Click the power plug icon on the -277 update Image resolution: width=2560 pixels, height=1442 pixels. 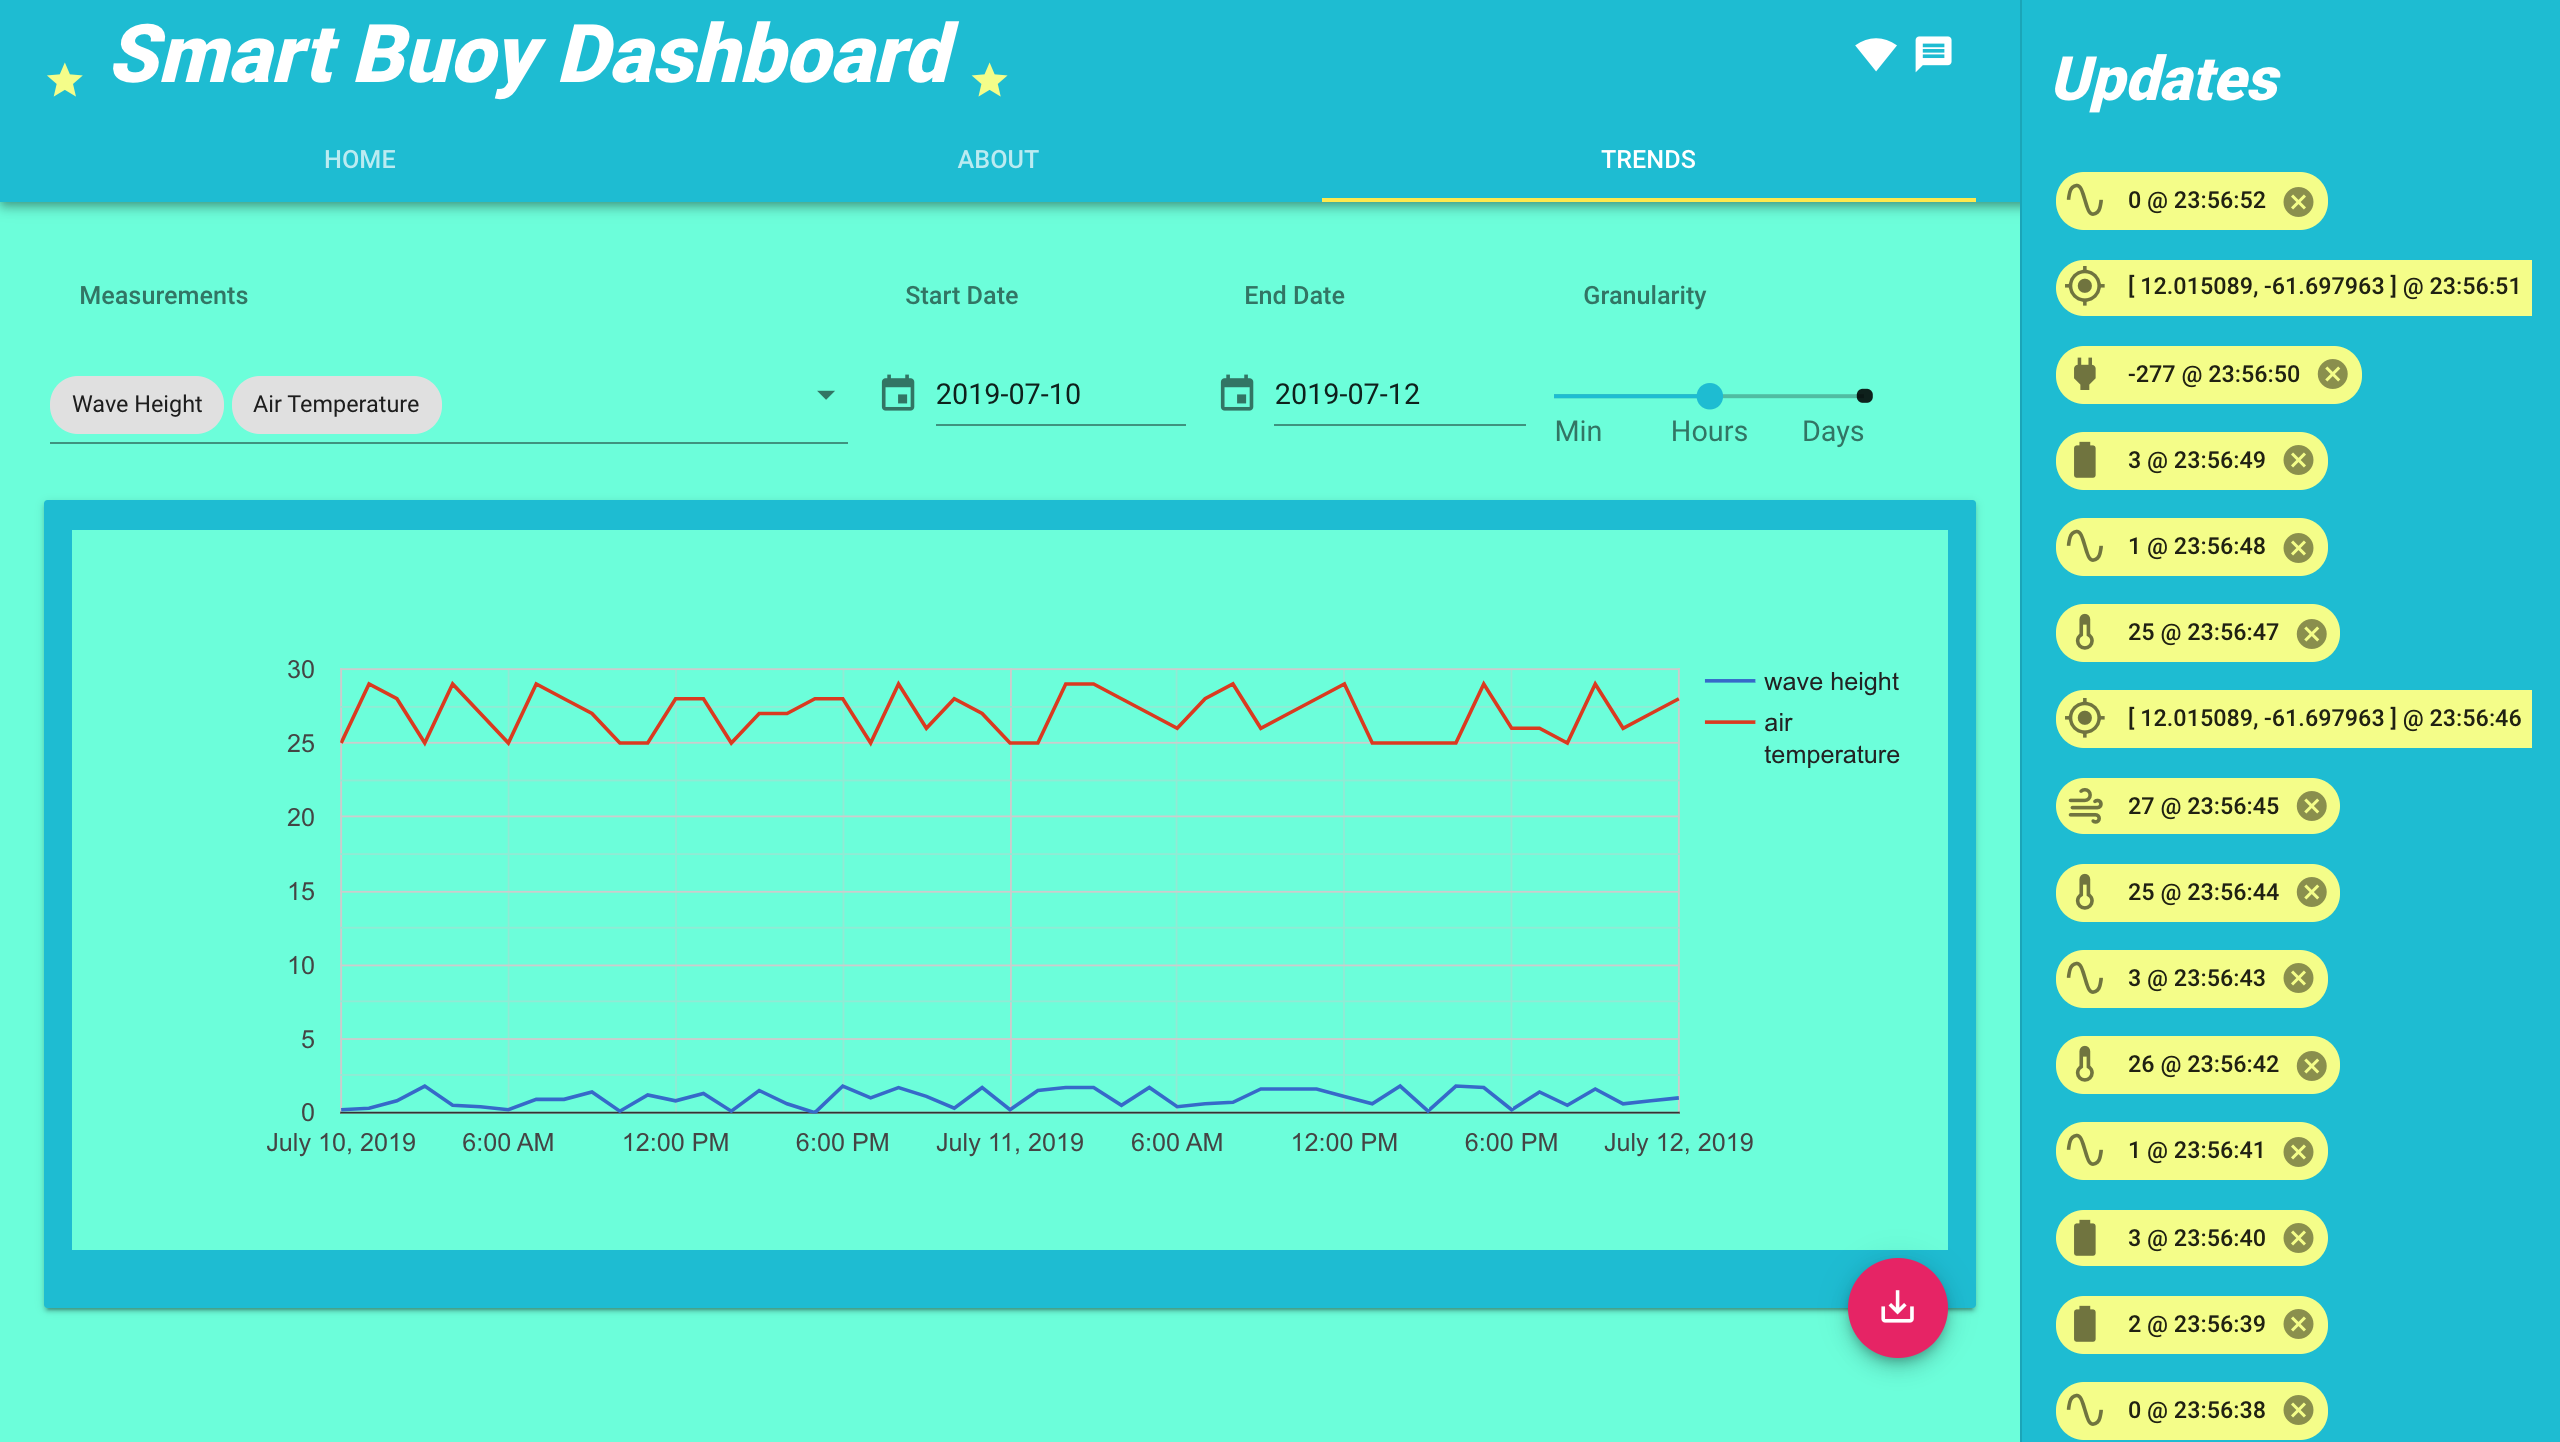pos(2086,374)
